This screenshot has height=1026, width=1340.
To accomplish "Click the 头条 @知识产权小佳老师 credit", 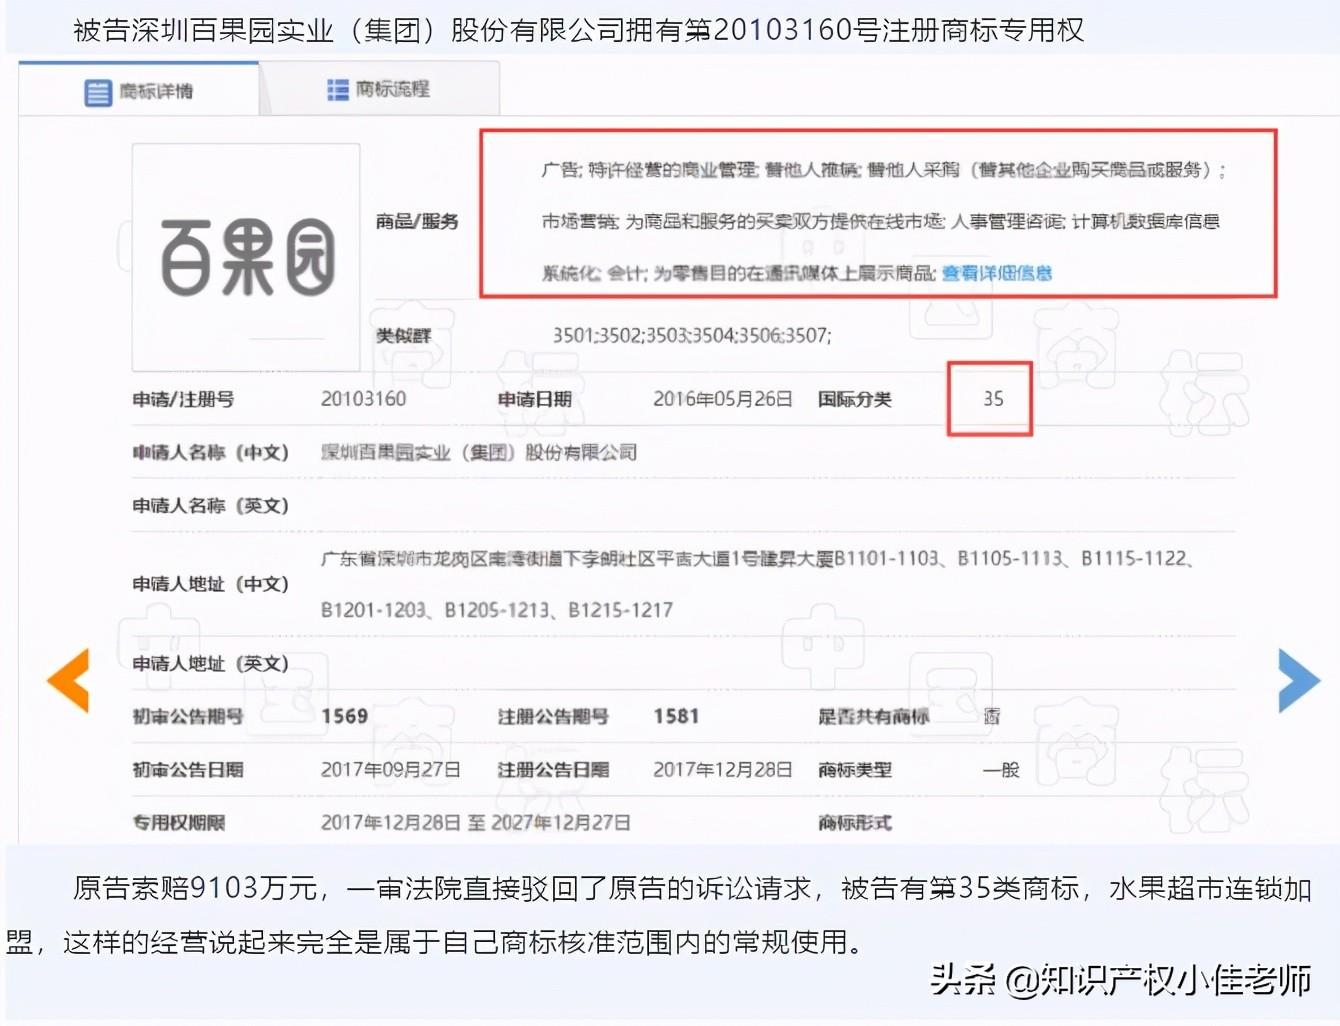I will [1120, 980].
